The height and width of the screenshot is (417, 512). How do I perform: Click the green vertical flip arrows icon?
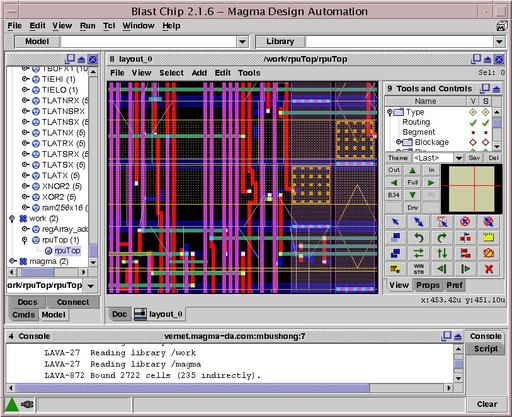click(442, 253)
